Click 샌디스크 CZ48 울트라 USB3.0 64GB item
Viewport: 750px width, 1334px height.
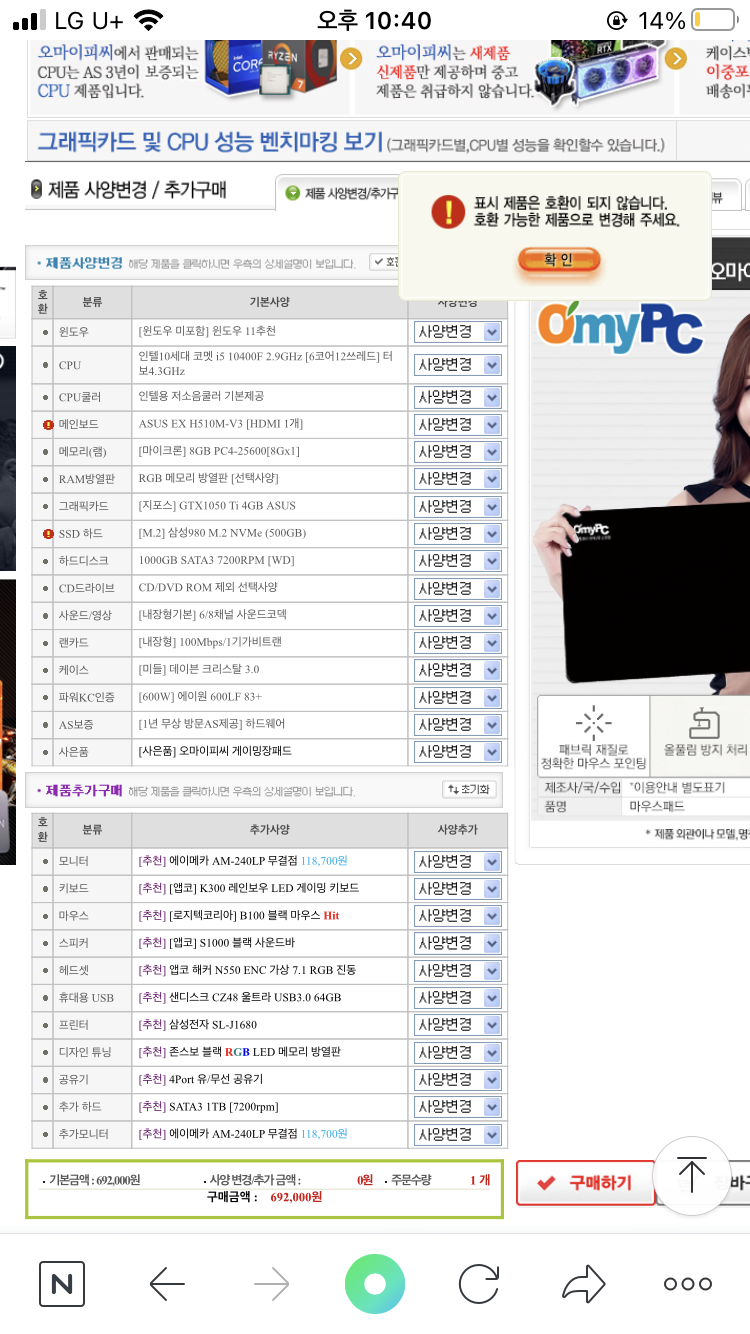point(255,997)
